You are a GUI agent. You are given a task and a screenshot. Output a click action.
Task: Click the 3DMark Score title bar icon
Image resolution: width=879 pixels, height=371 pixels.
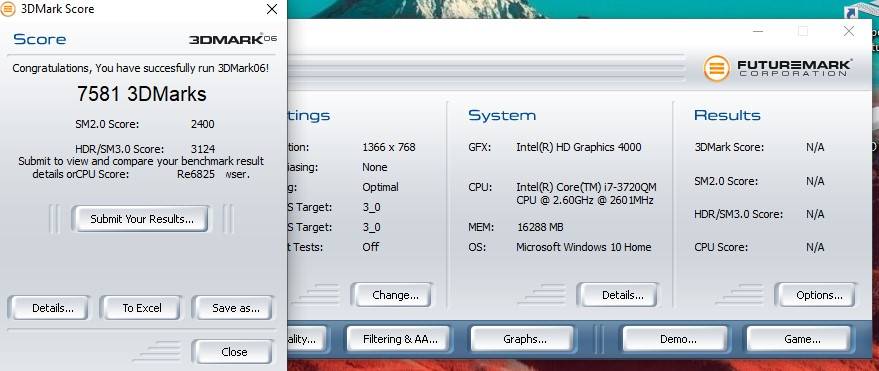pyautogui.click(x=7, y=9)
